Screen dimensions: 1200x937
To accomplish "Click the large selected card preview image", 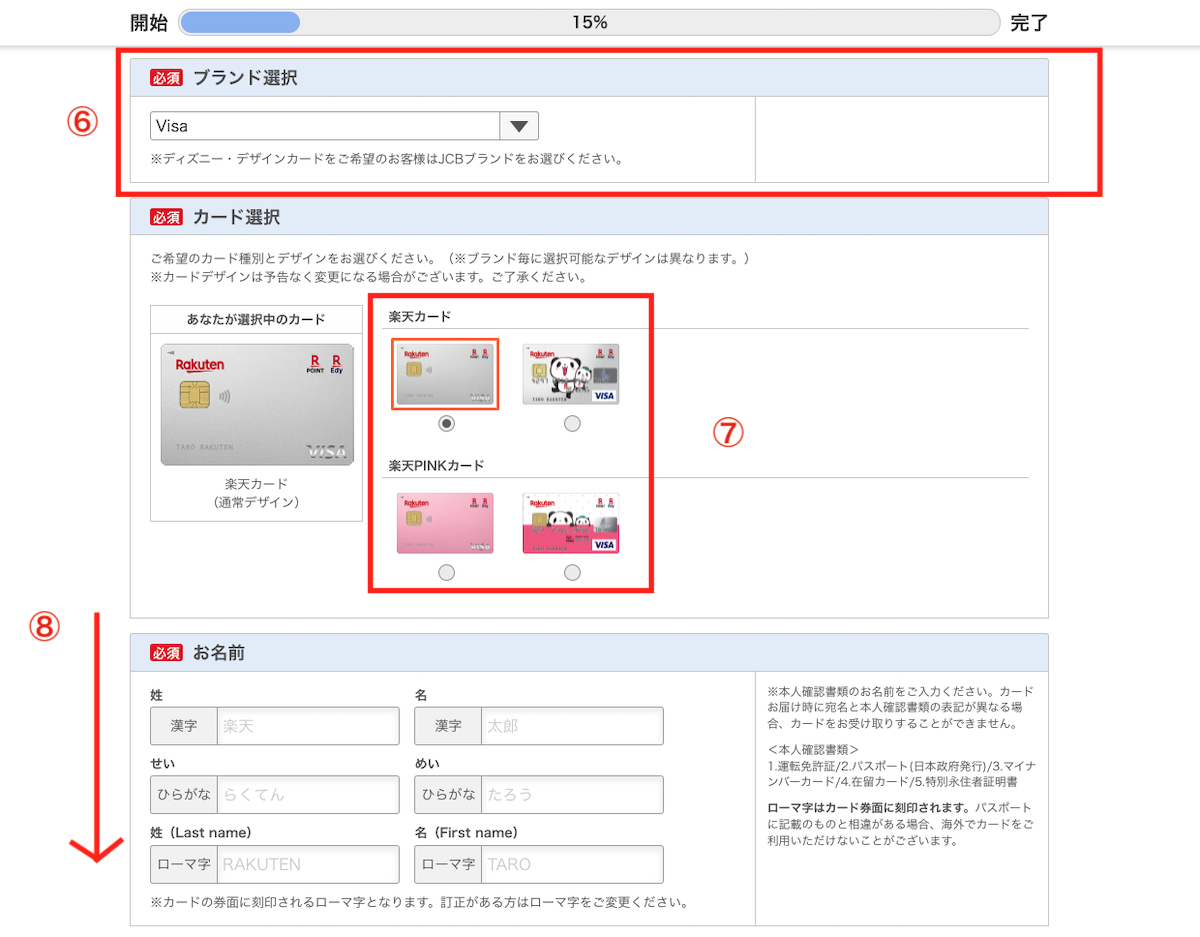I will point(257,405).
